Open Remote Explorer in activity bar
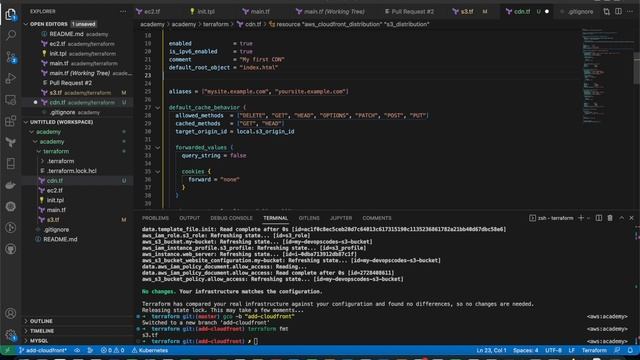Viewport: 640px width, 360px height. pyautogui.click(x=11, y=100)
